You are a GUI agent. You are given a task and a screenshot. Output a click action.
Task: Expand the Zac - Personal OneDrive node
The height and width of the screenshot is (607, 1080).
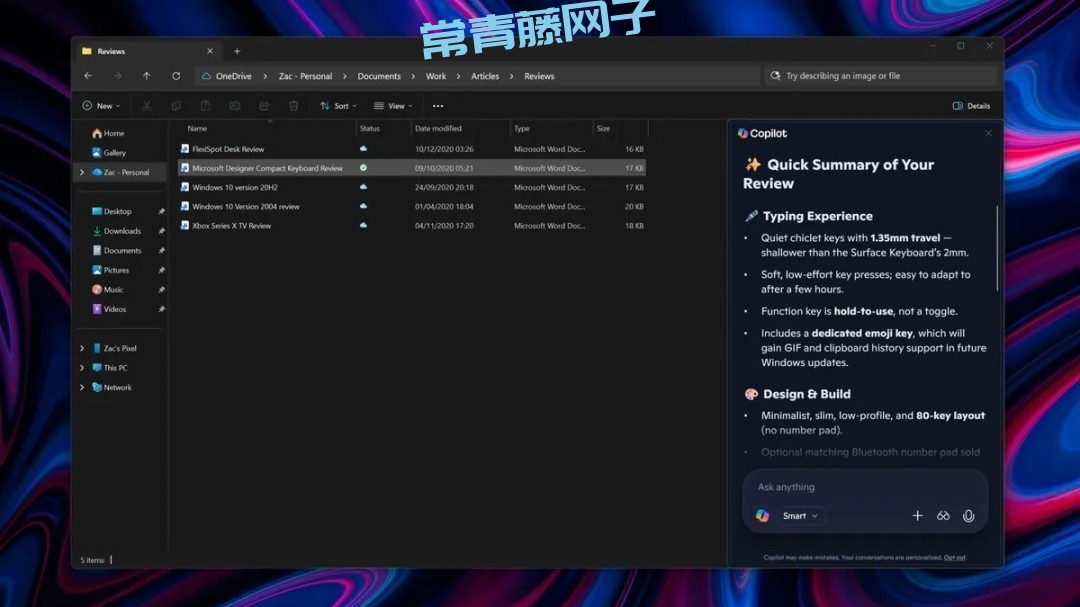[82, 173]
